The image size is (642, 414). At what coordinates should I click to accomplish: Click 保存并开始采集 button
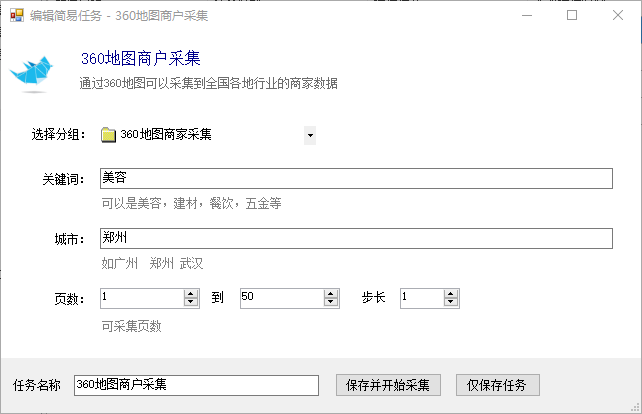(388, 385)
